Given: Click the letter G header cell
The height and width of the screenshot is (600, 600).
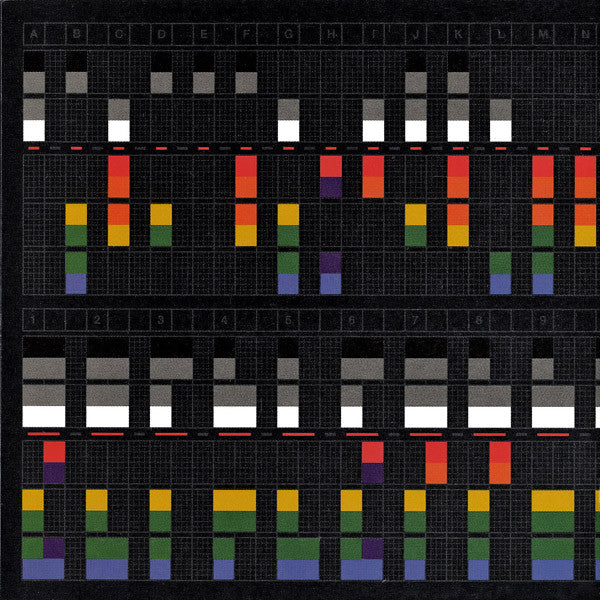Looking at the screenshot, I should (289, 34).
